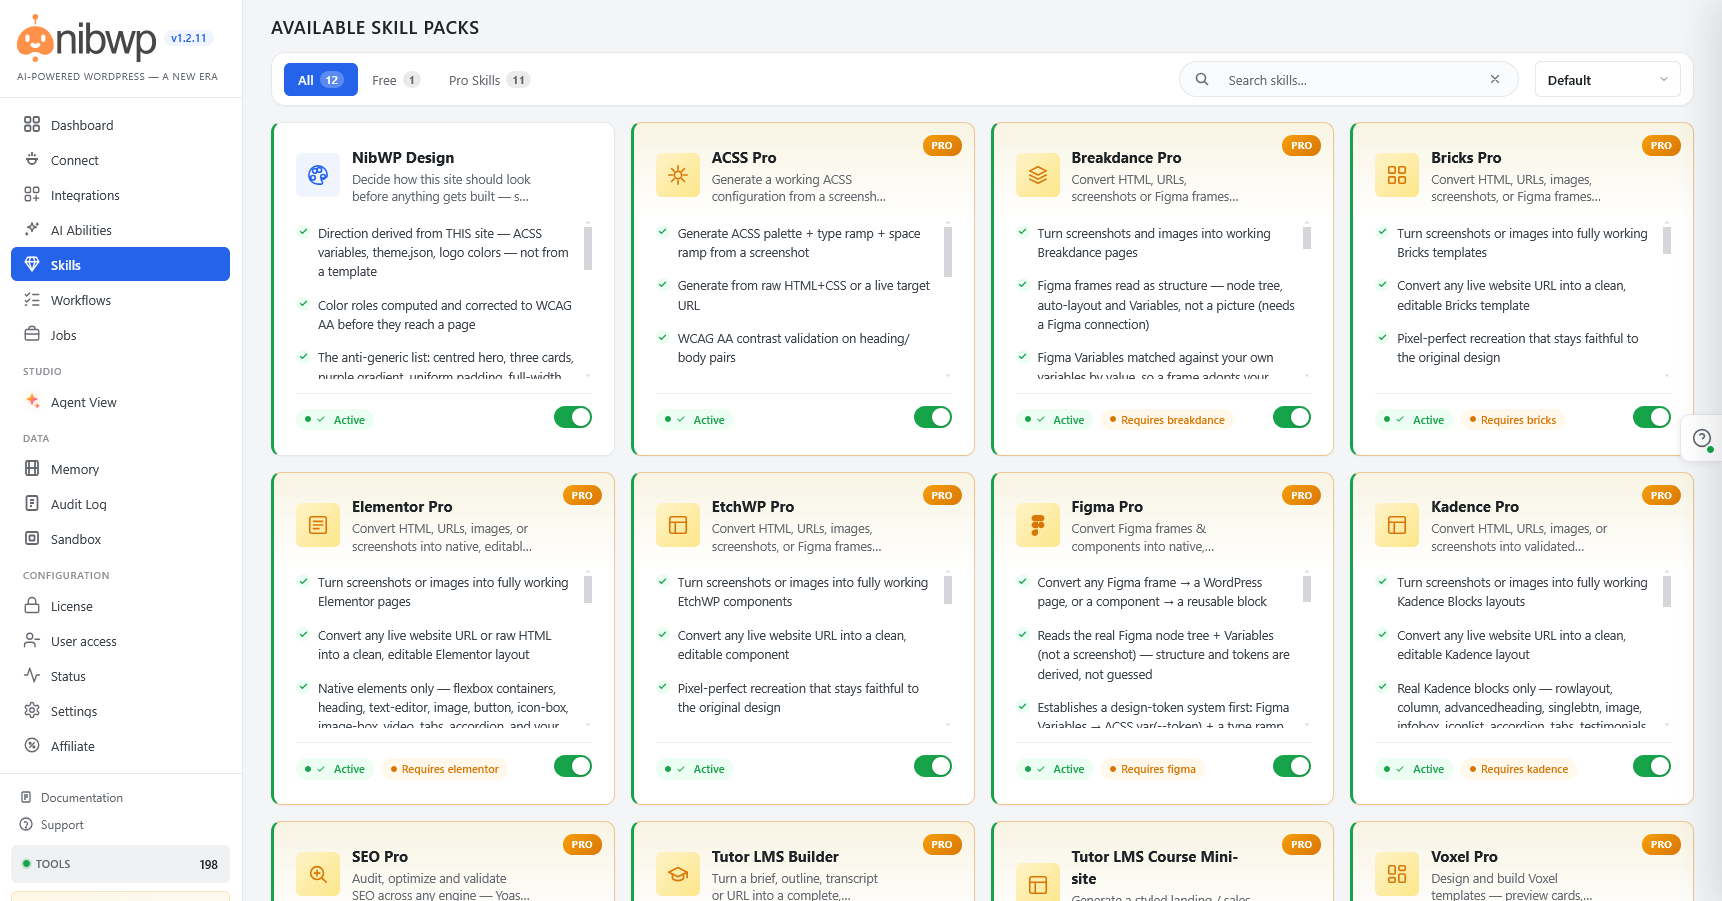Switch to the Free skills tab
Screen dimensions: 1722x901
tap(395, 80)
